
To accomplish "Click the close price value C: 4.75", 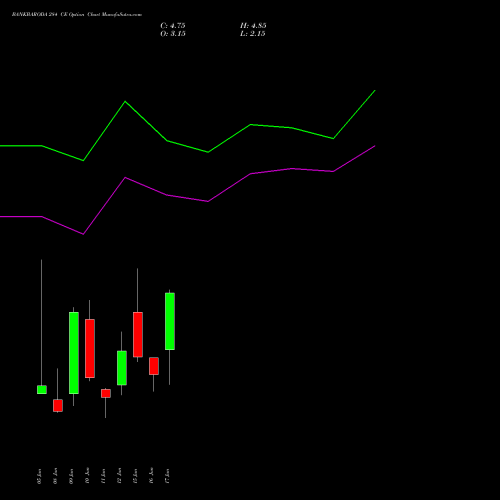I will pyautogui.click(x=173, y=26).
